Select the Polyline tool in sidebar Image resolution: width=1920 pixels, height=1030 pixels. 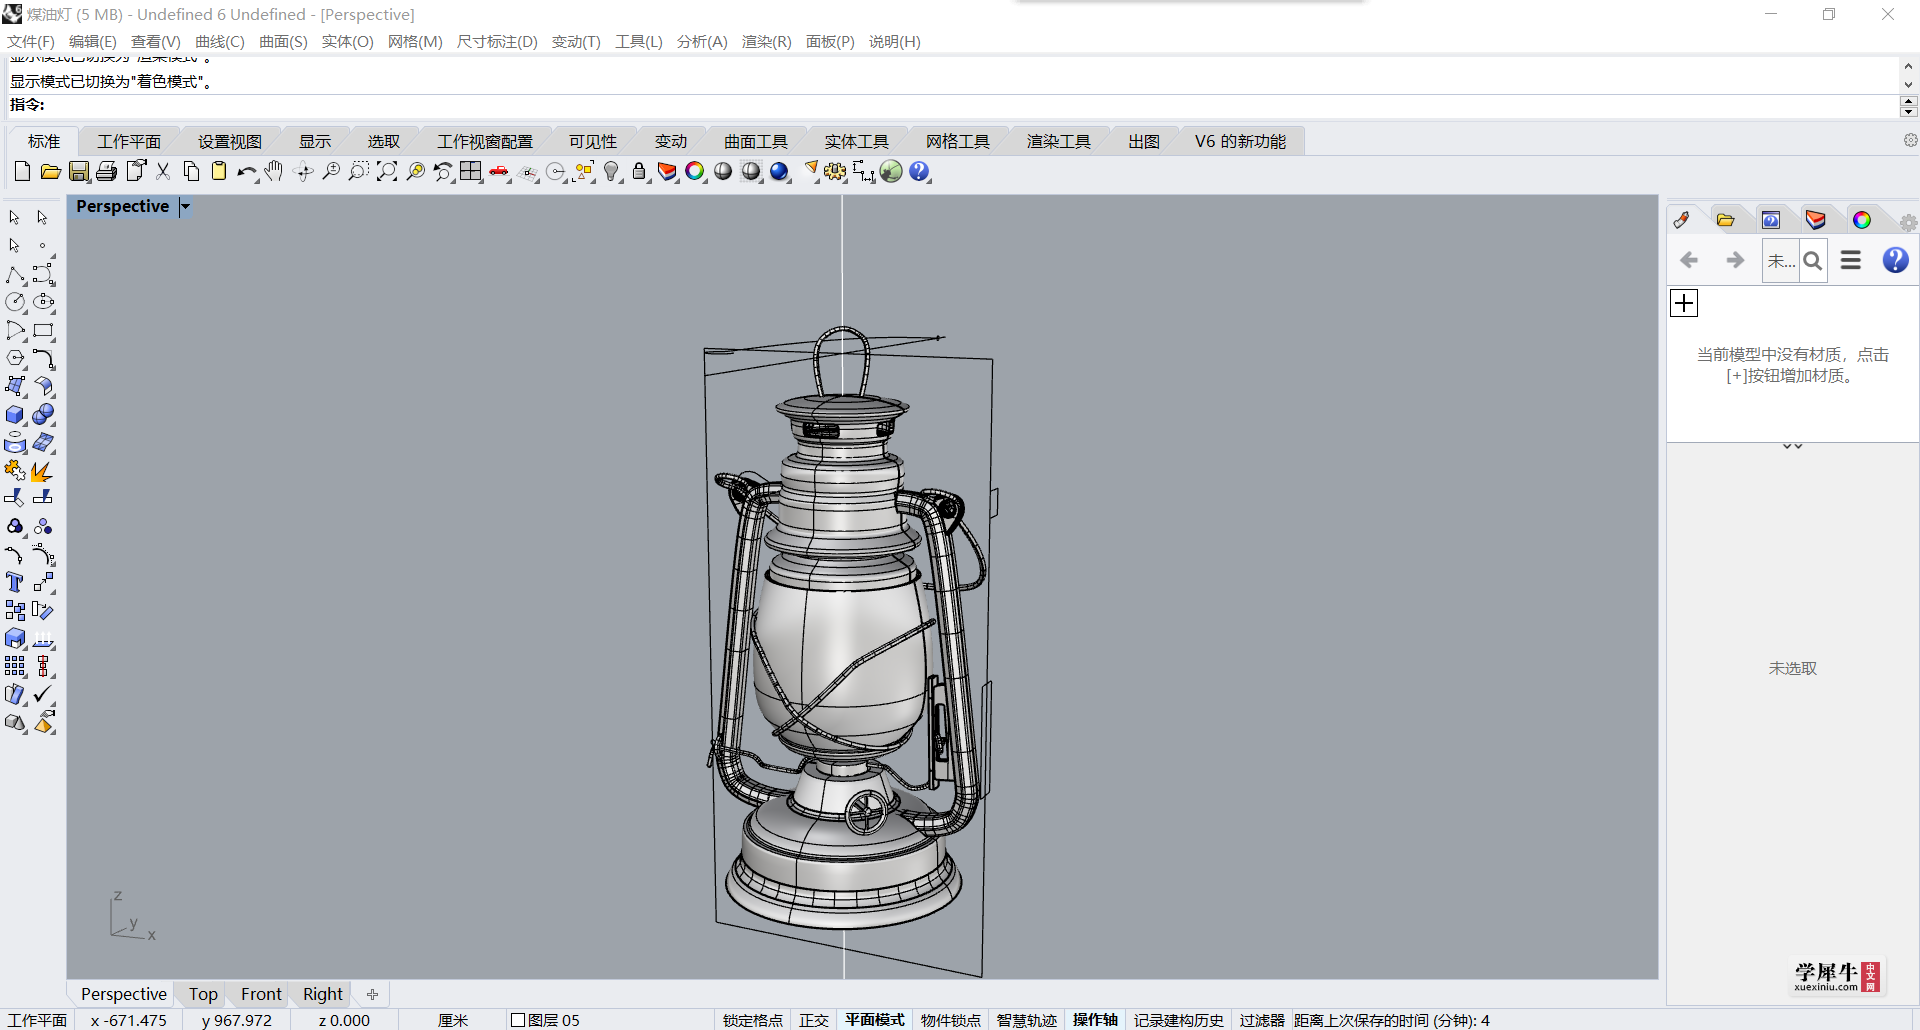pyautogui.click(x=16, y=274)
